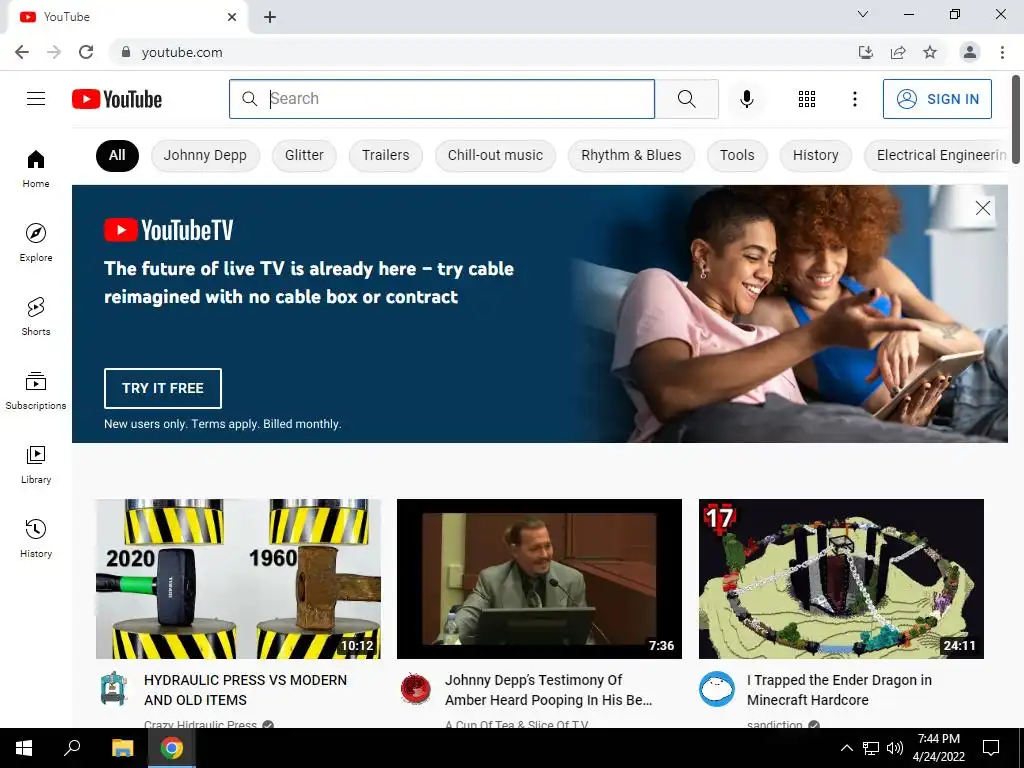This screenshot has width=1024, height=768.
Task: Open the hamburger guide menu
Action: (36, 99)
